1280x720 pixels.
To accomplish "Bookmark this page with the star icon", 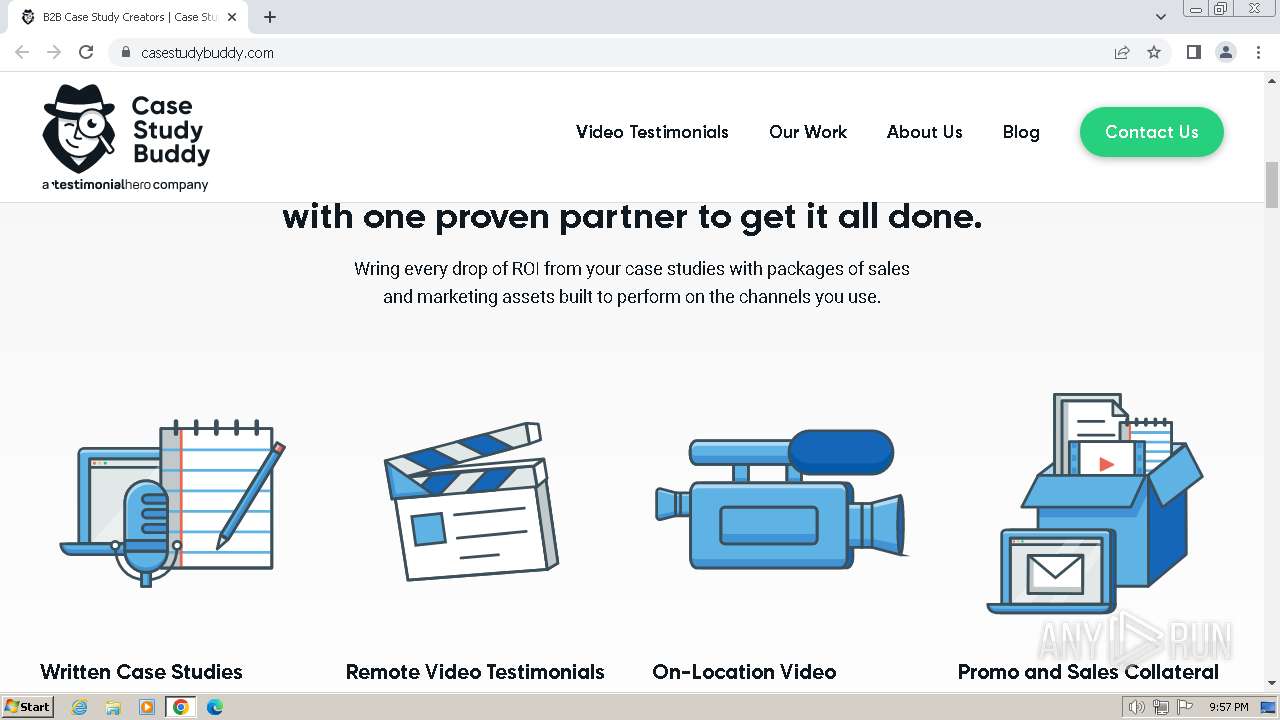I will coord(1154,52).
